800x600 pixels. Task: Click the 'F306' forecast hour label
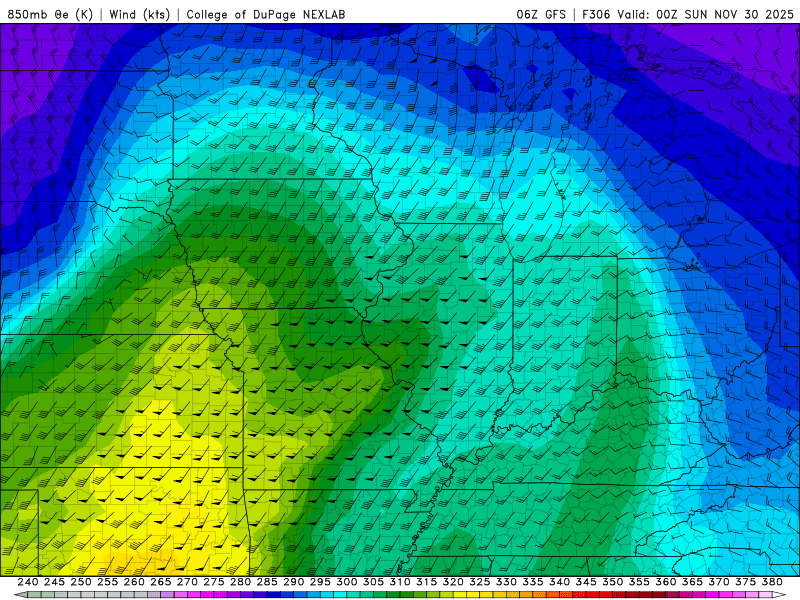pos(596,14)
